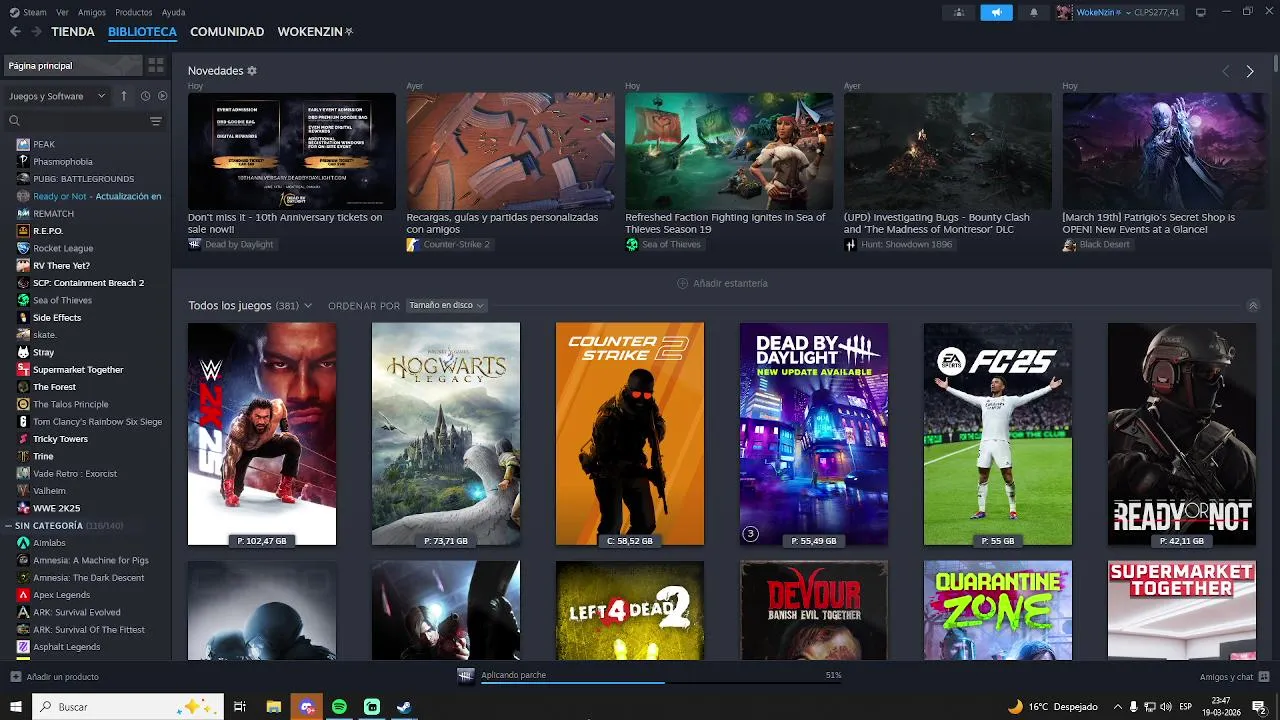Open the friends group icon in header
Image resolution: width=1280 pixels, height=720 pixels.
point(959,12)
